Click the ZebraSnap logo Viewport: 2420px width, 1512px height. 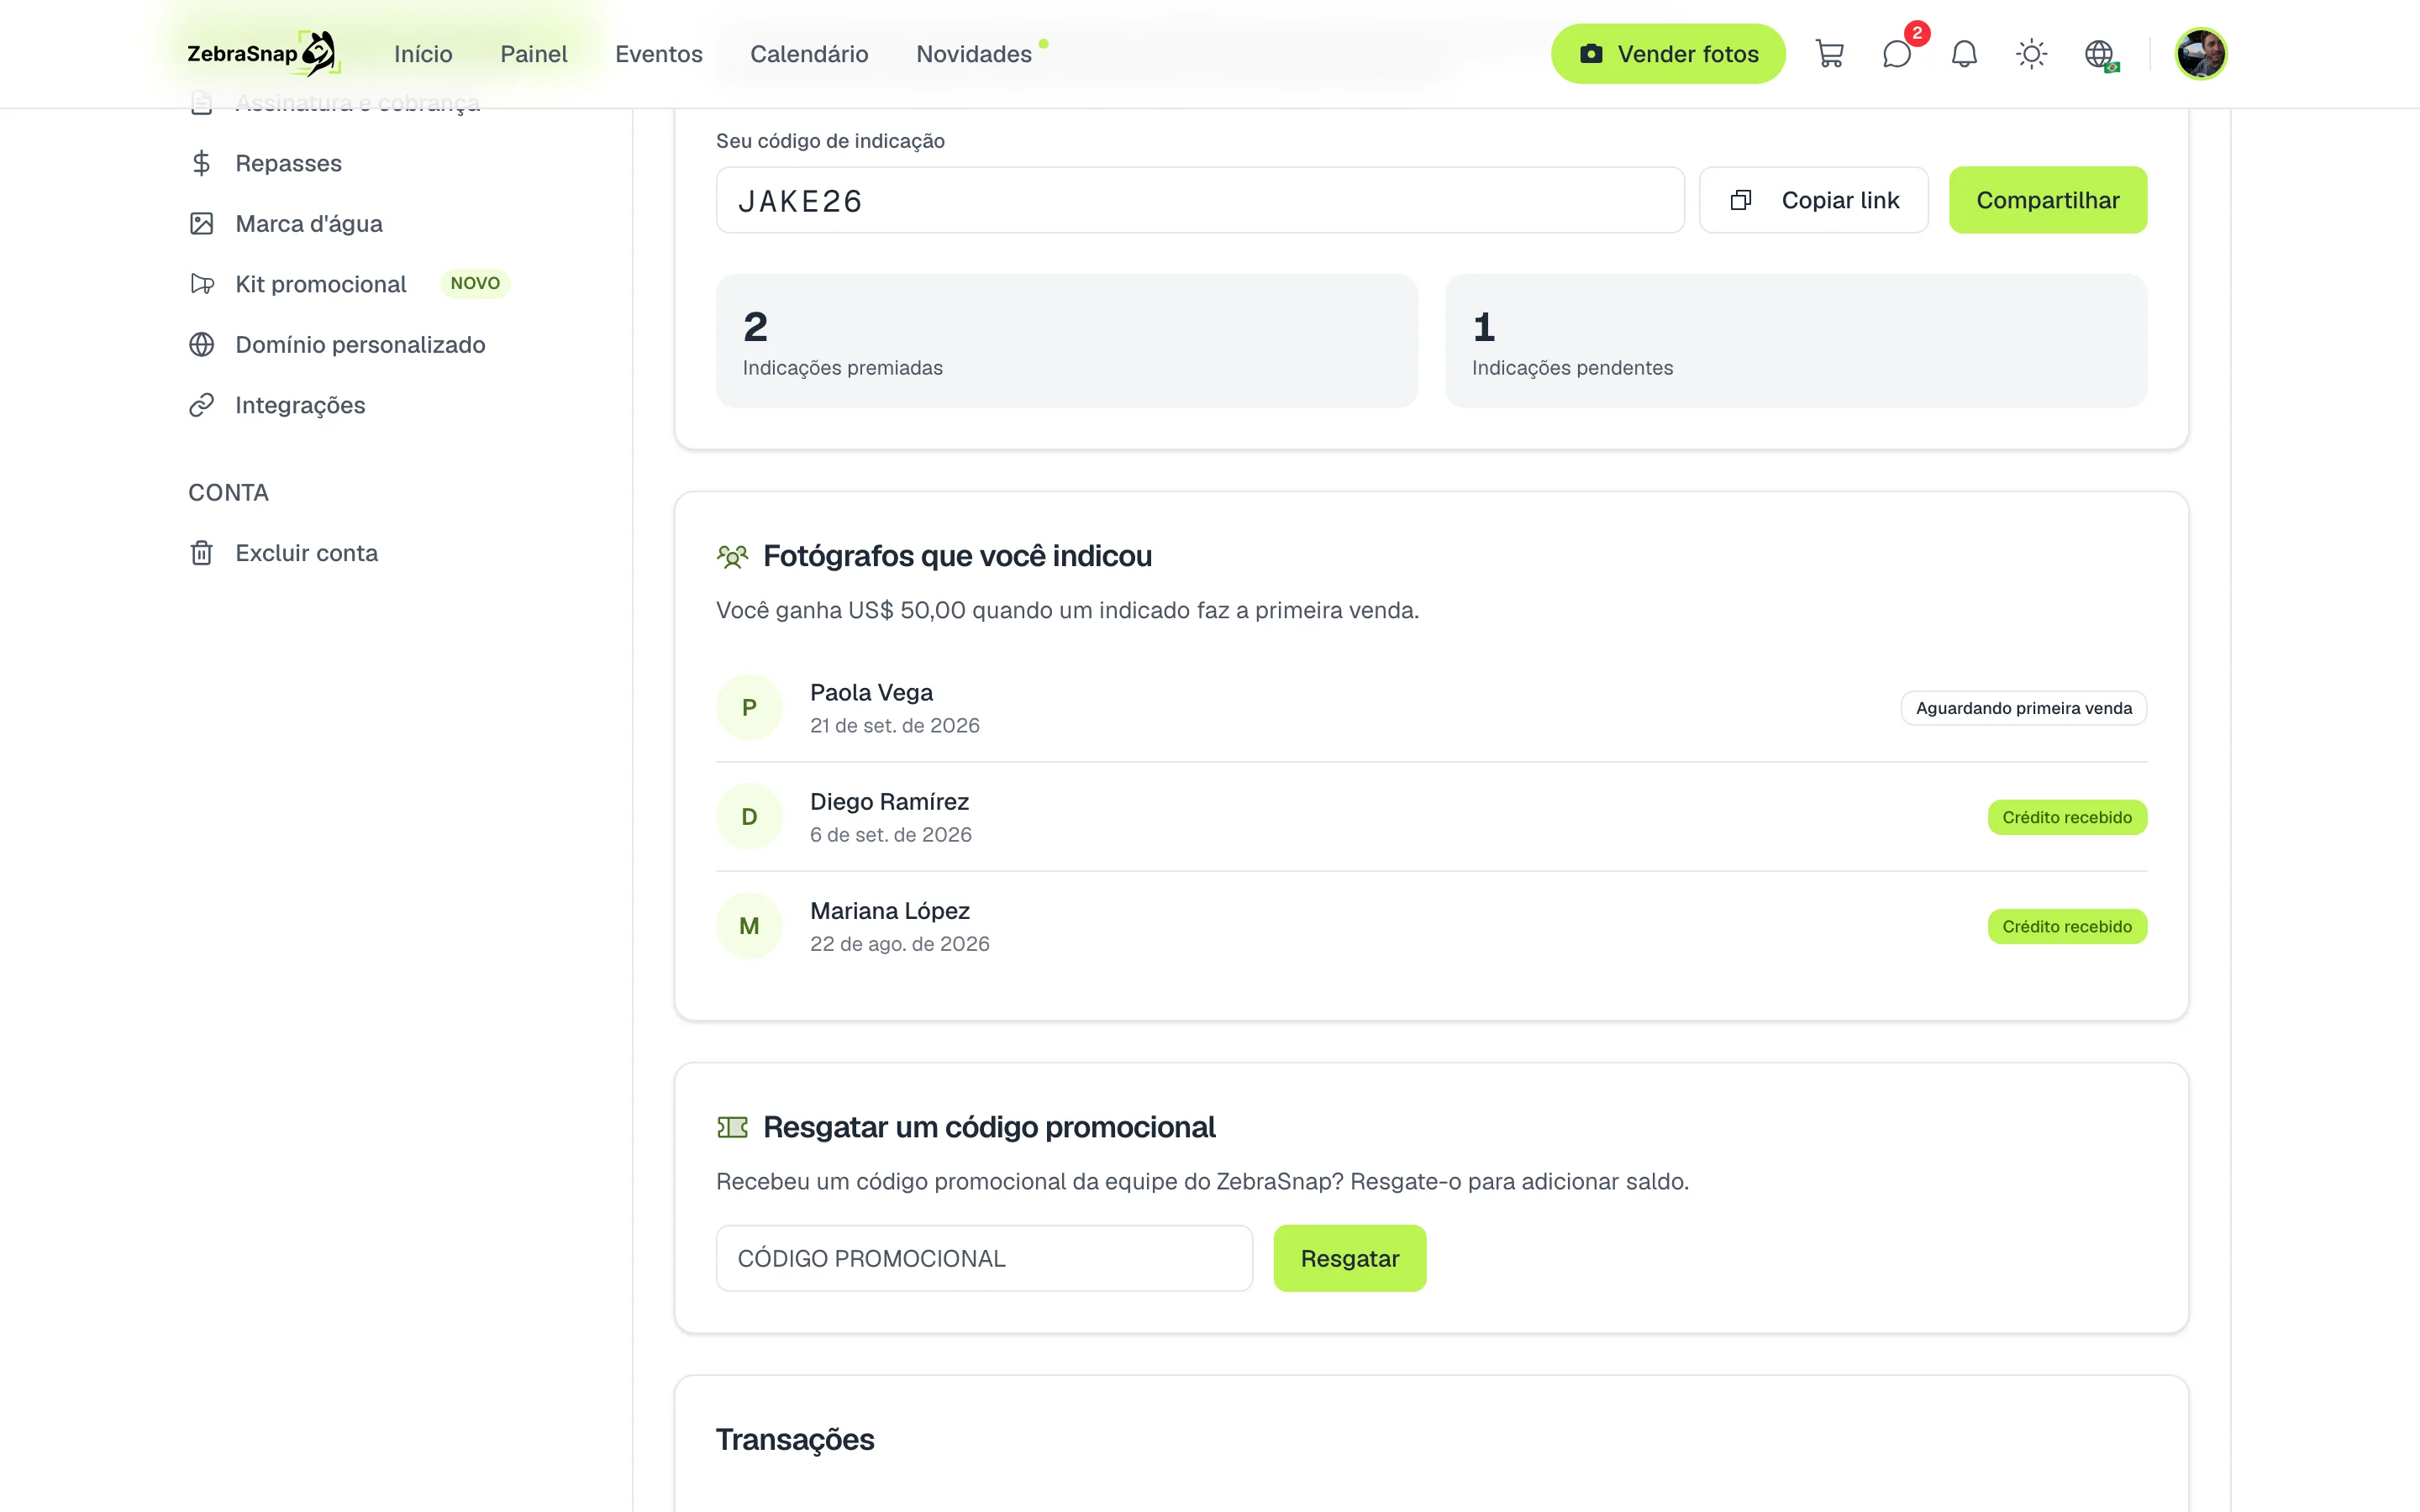264,54
